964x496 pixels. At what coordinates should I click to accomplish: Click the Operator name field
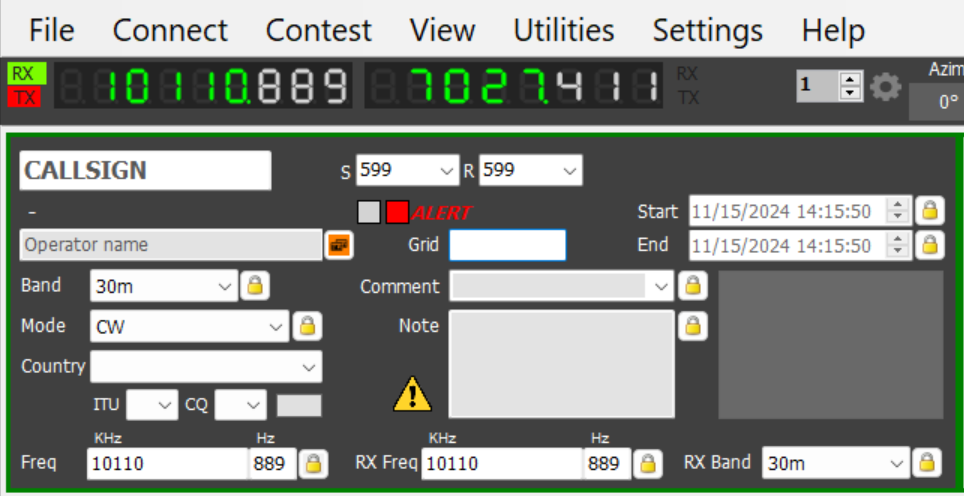point(171,245)
